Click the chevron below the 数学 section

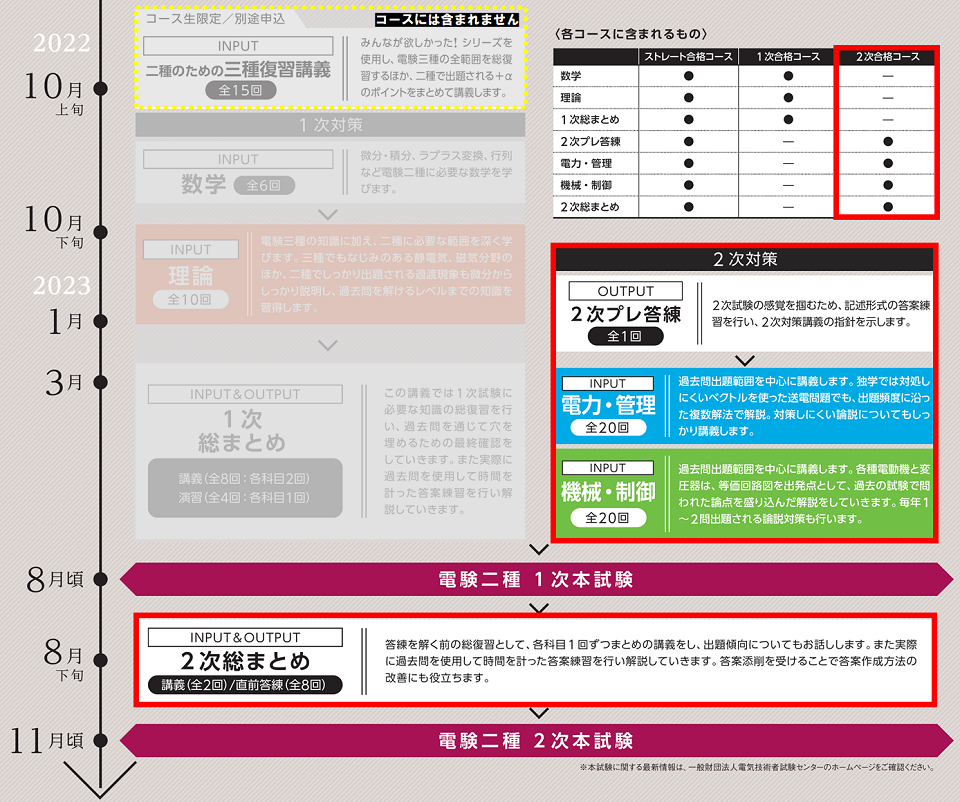pyautogui.click(x=327, y=214)
